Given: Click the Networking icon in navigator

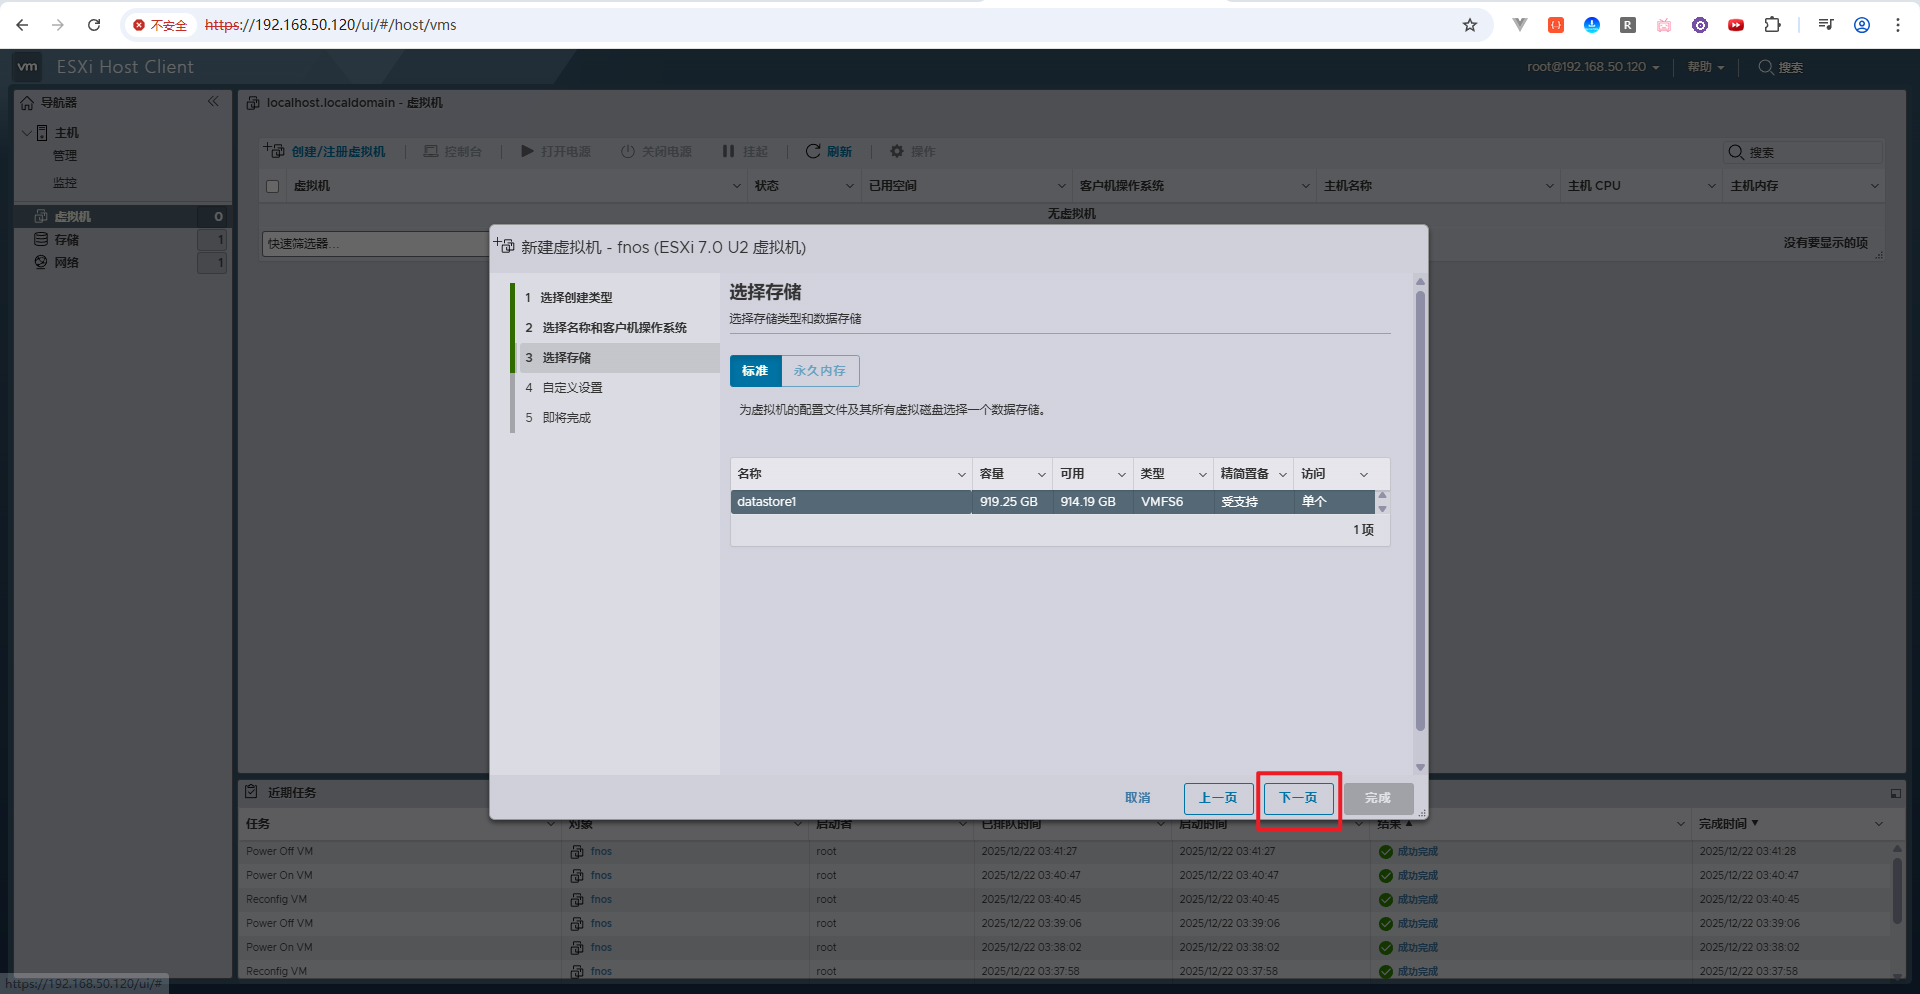Looking at the screenshot, I should point(41,263).
